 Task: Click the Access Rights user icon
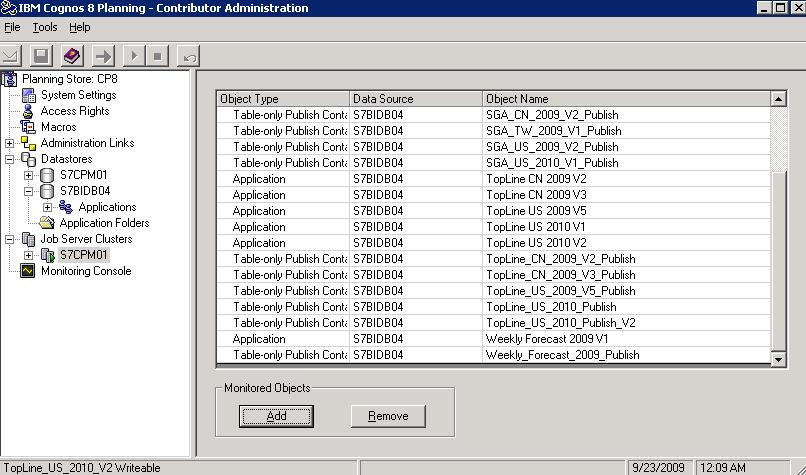pyautogui.click(x=28, y=111)
